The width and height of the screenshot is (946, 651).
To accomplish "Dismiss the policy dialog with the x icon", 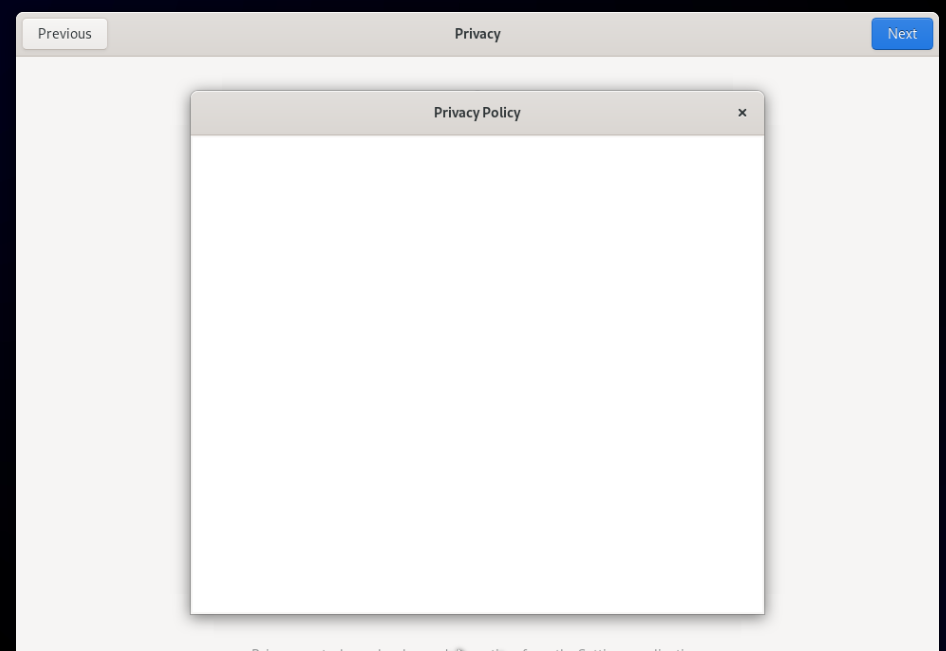I will click(742, 113).
